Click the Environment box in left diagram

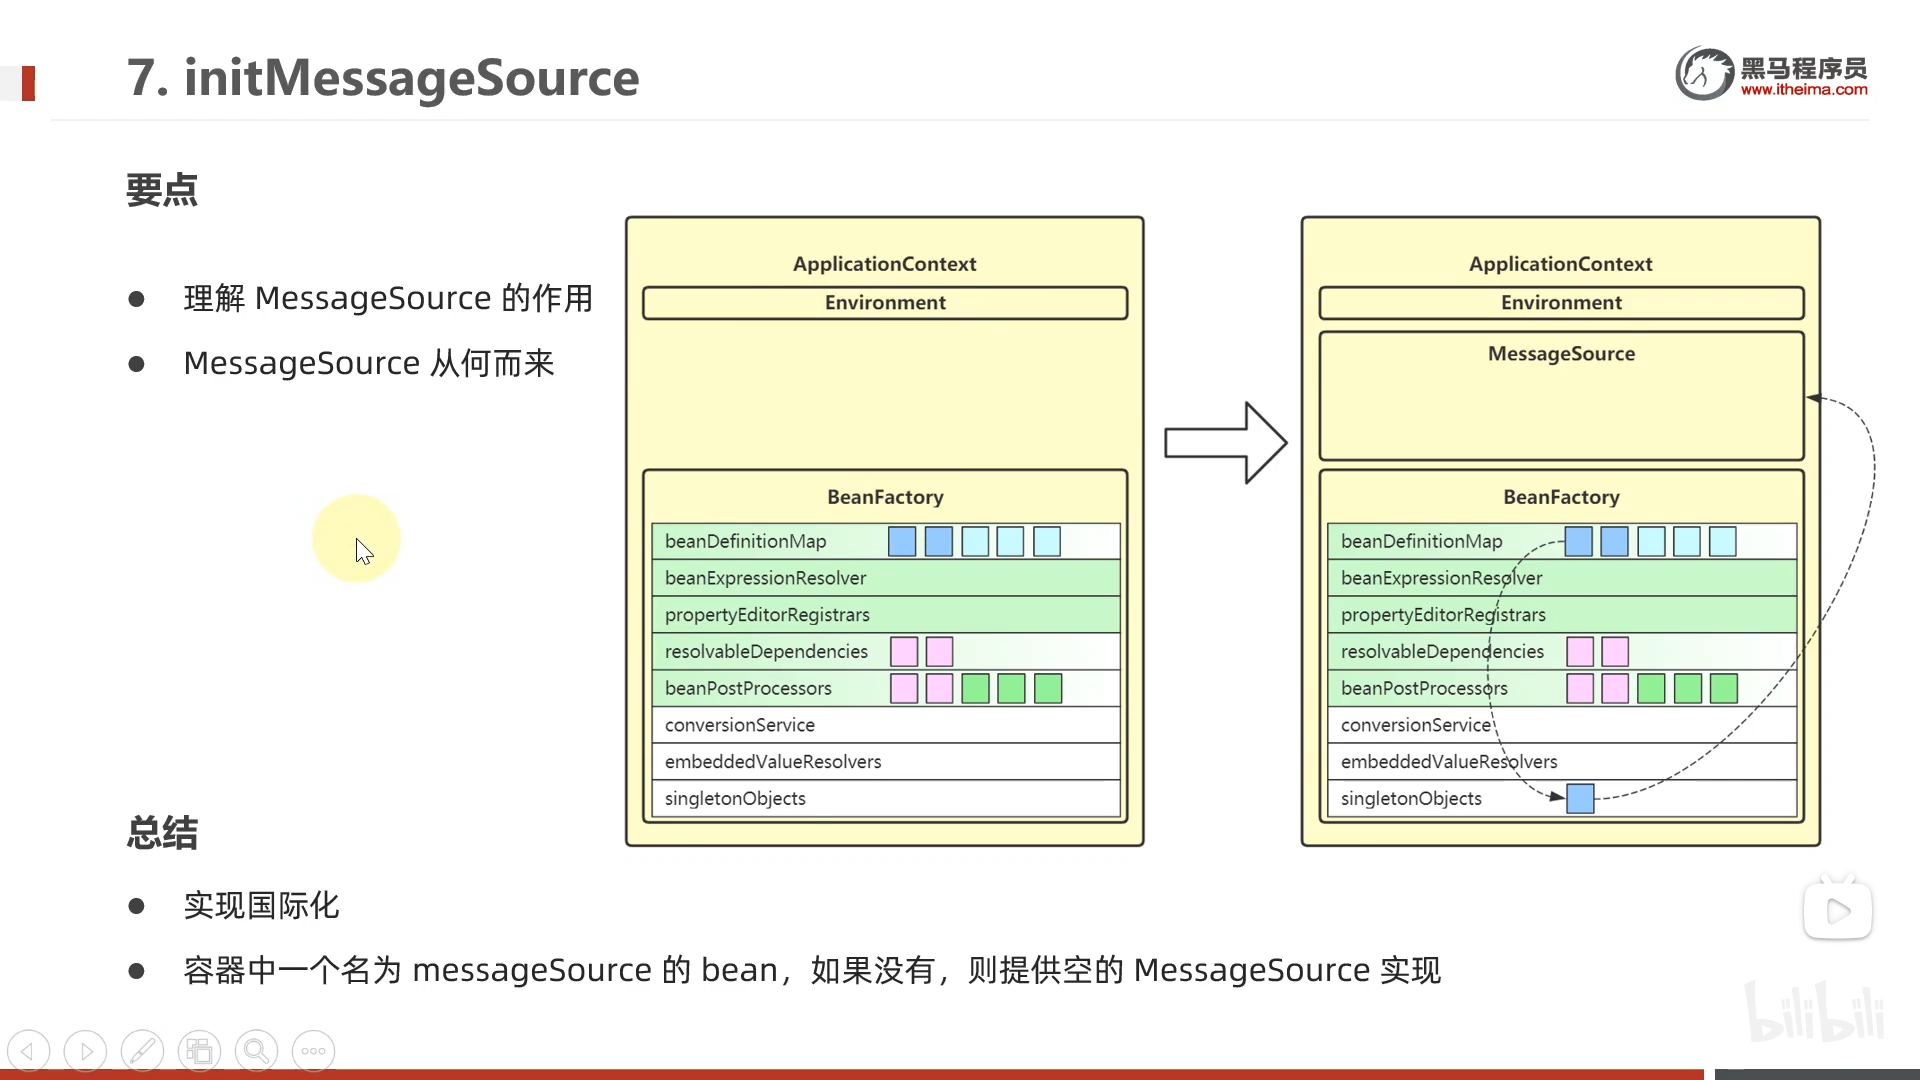point(885,303)
